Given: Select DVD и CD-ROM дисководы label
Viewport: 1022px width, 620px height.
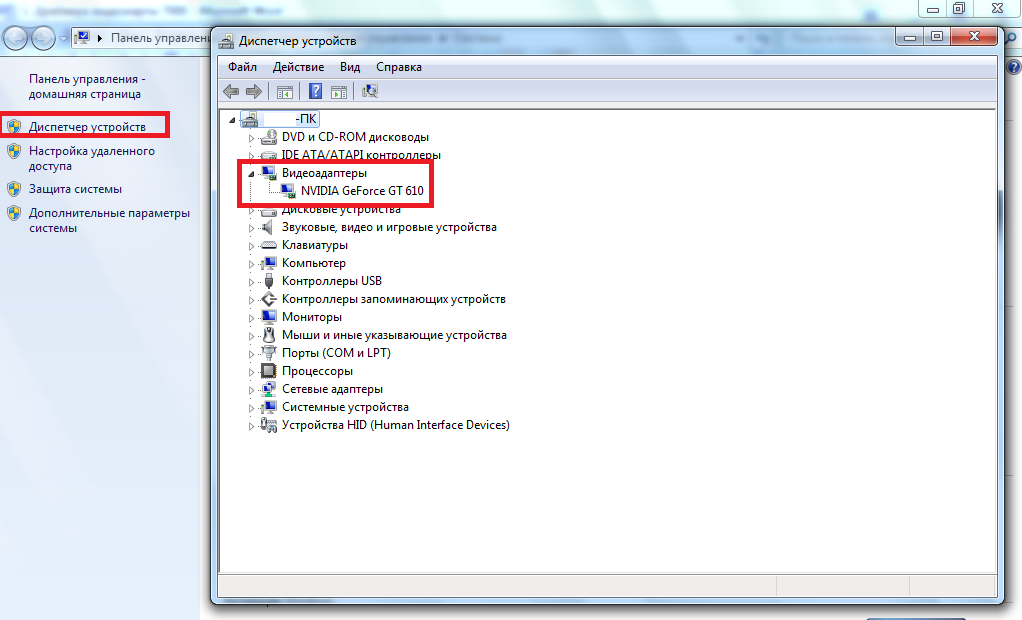Looking at the screenshot, I should 355,137.
